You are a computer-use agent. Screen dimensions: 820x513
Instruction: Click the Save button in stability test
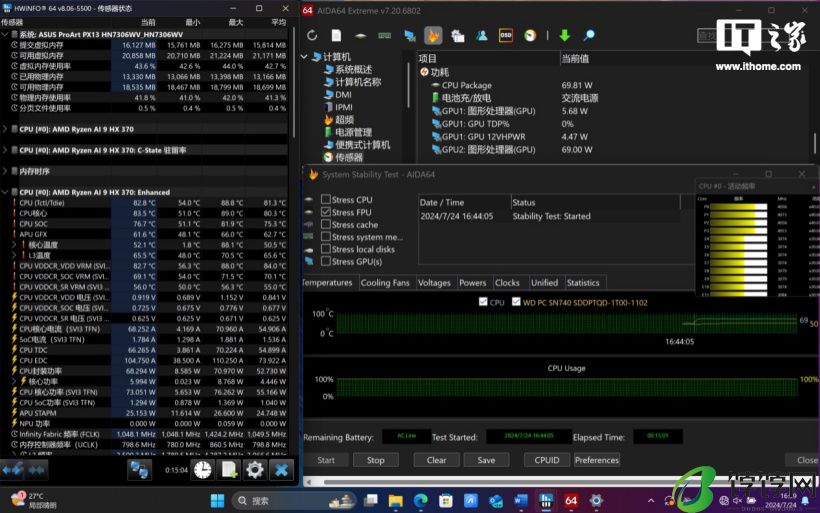486,460
